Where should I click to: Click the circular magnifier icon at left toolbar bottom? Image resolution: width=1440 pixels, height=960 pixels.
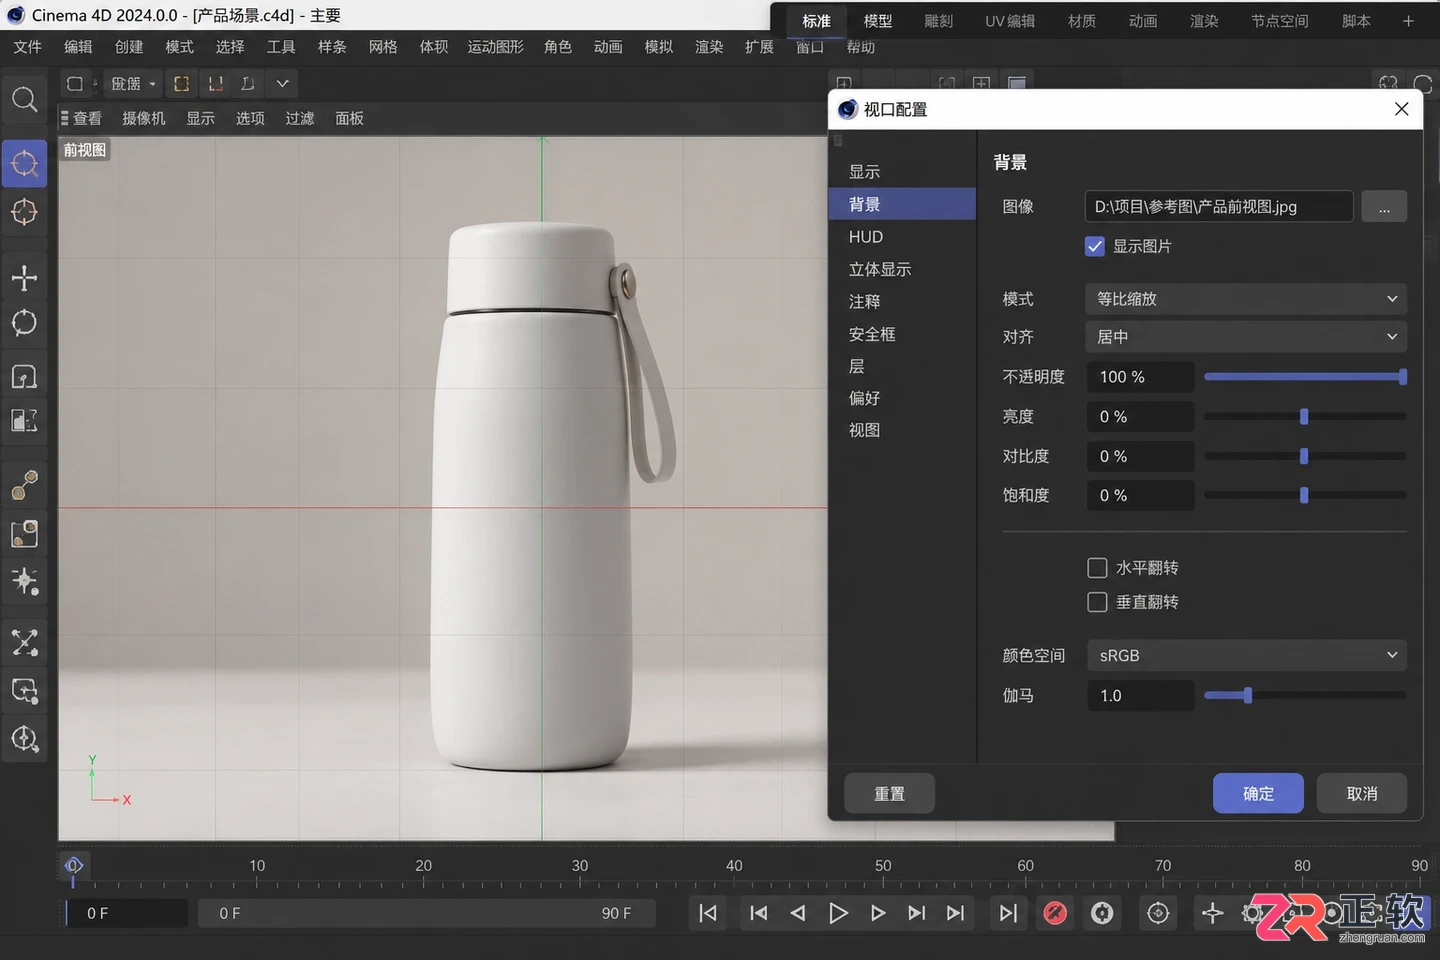point(24,739)
